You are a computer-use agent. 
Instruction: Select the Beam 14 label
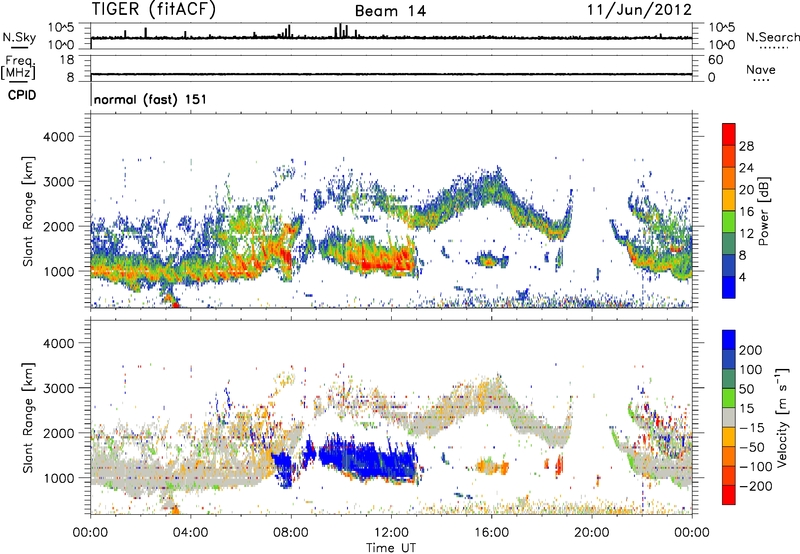point(390,11)
